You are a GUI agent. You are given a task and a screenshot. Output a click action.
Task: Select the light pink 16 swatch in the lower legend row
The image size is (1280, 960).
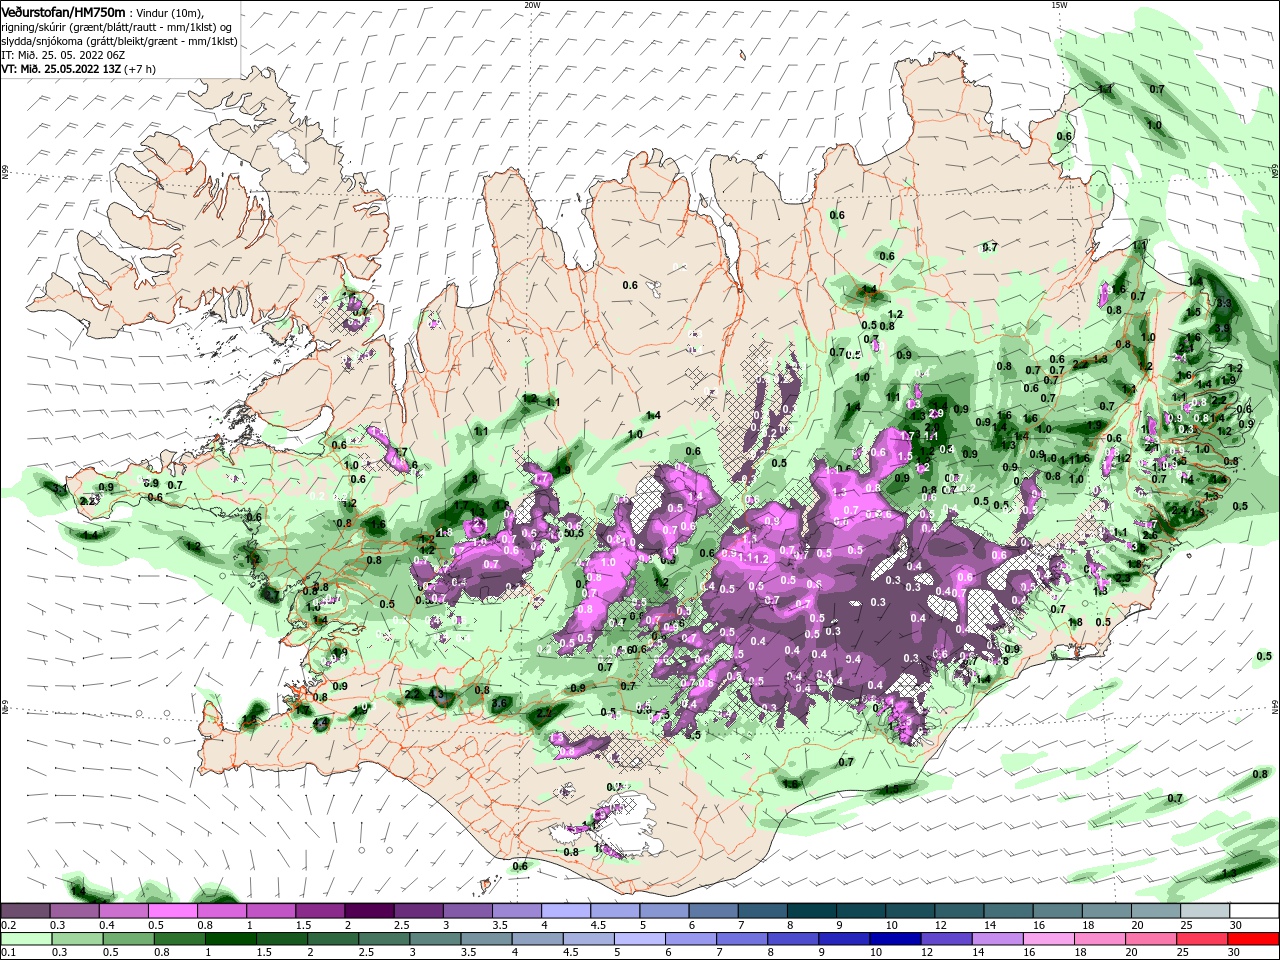point(1048,939)
